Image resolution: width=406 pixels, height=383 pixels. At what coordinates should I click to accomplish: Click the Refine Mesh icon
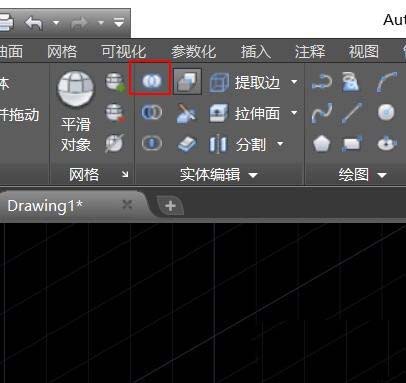pos(115,144)
